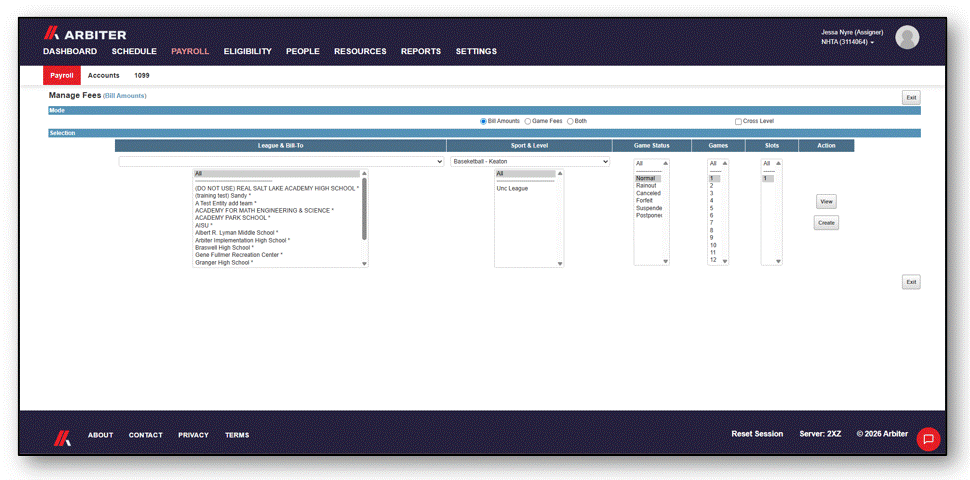
Task: Select (DO NOT USE) REAL SALT LAKE ACADEMY HIGH SCHOOL
Action: (277, 188)
